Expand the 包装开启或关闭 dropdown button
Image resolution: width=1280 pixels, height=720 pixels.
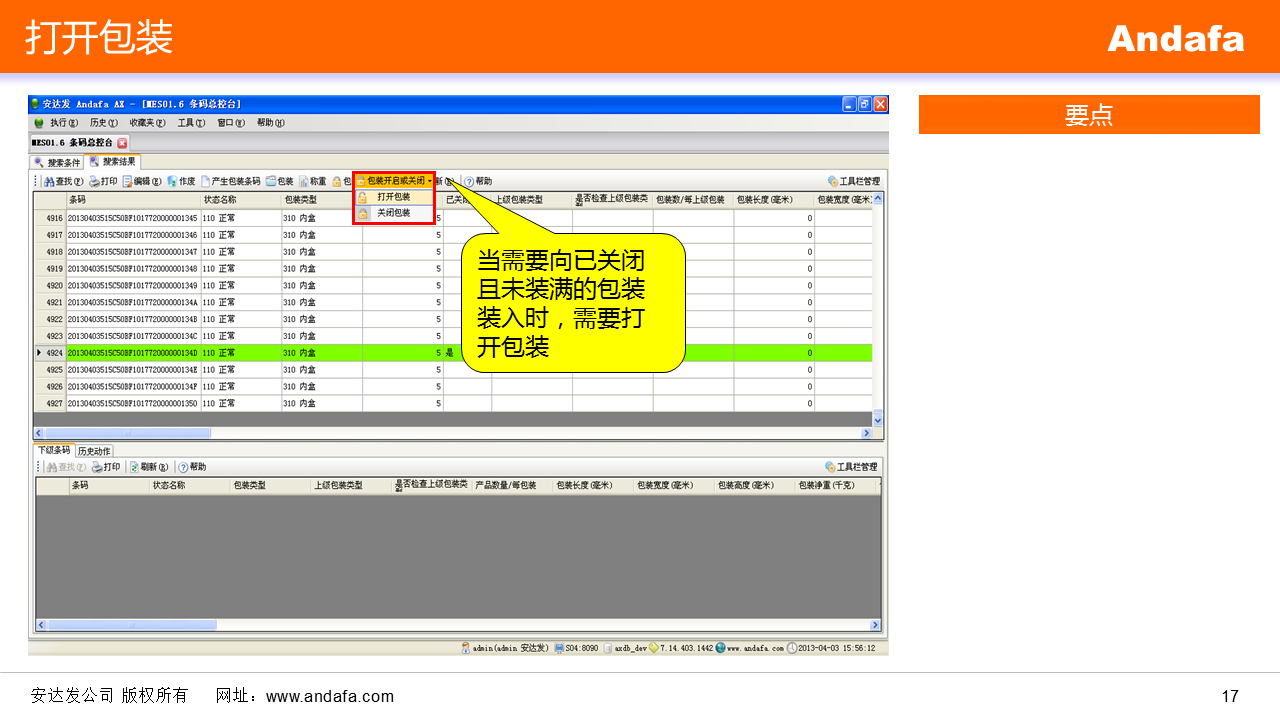click(x=396, y=181)
